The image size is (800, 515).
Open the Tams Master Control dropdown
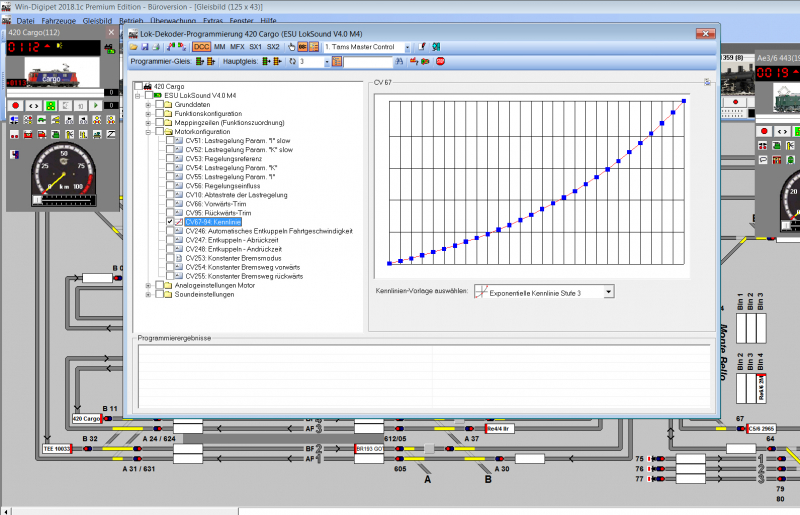[x=405, y=47]
